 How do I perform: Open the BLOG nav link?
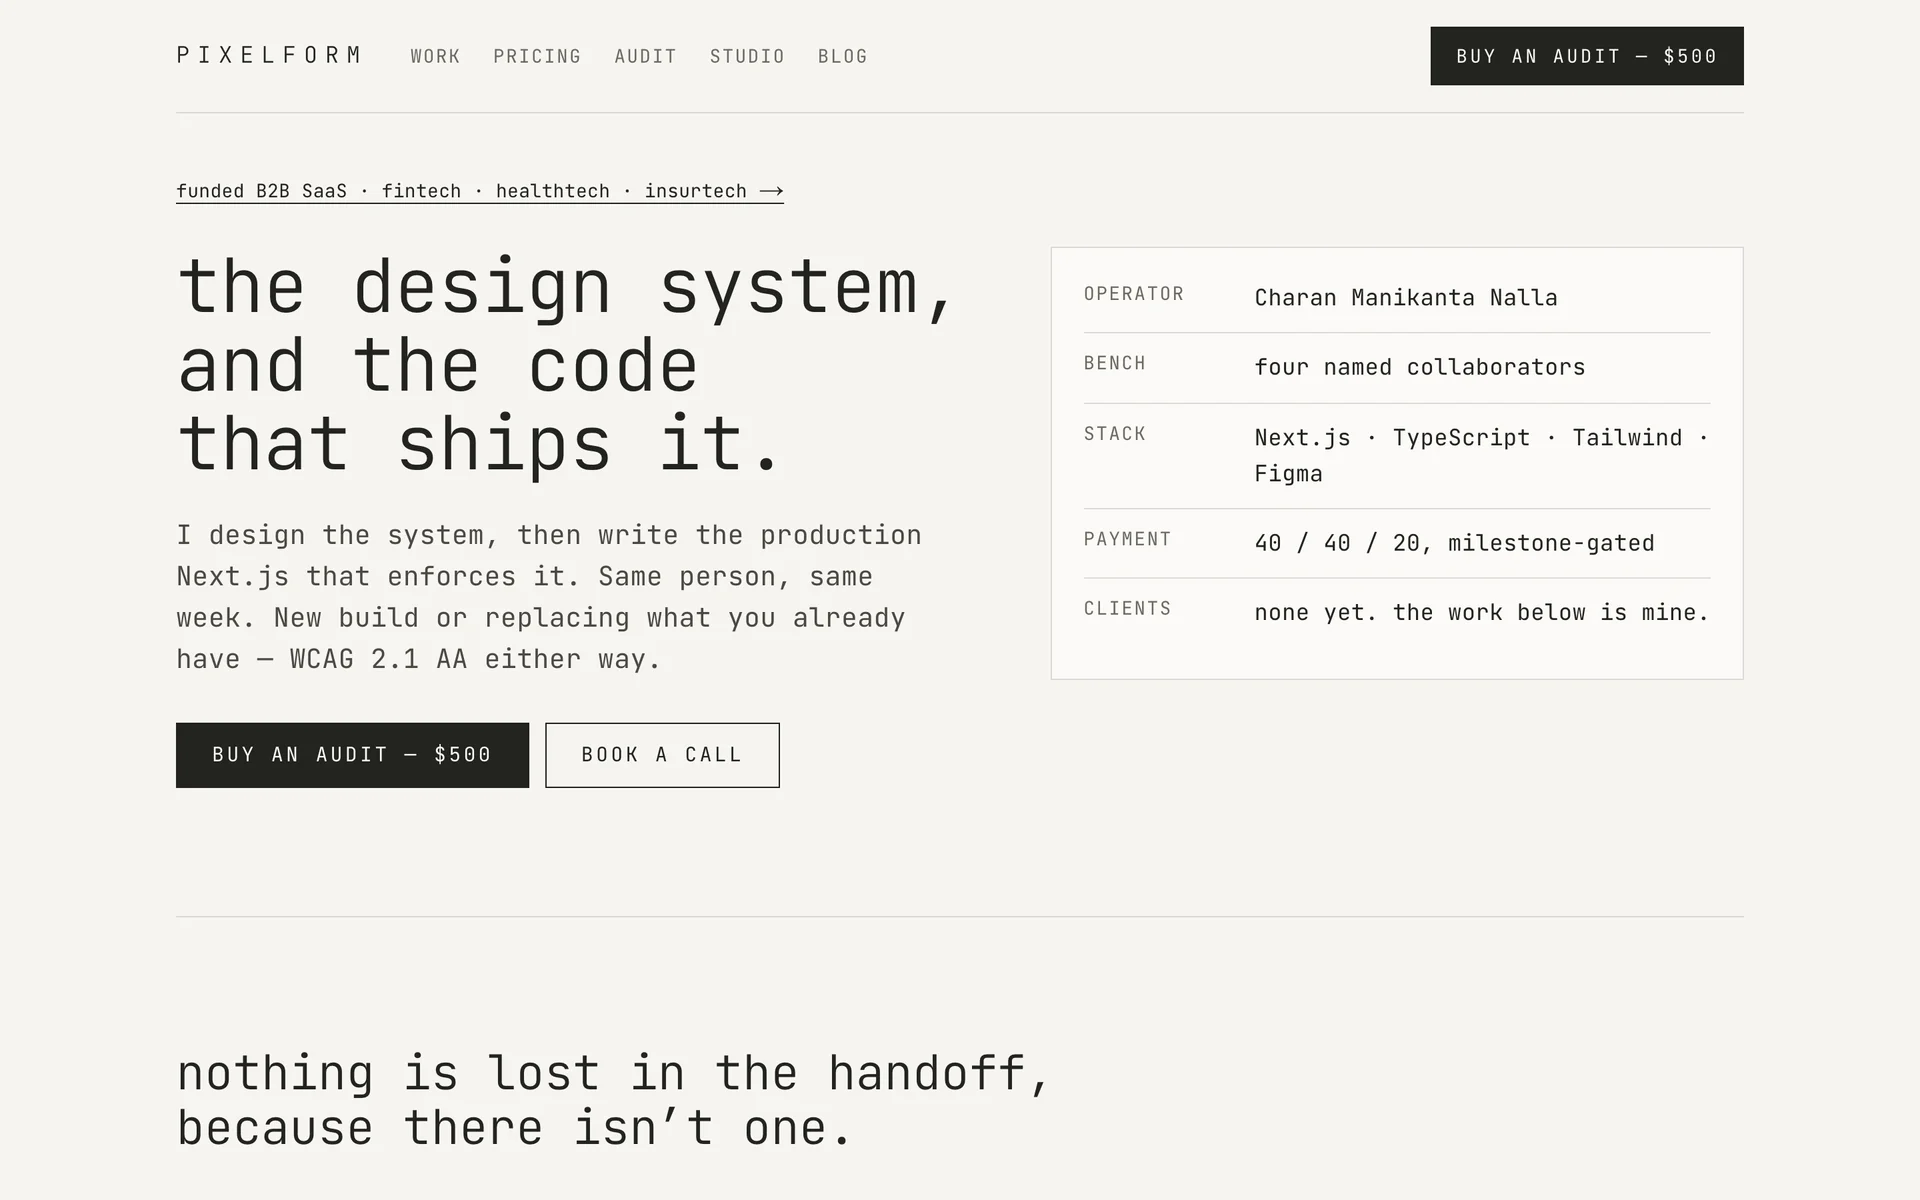(x=842, y=56)
